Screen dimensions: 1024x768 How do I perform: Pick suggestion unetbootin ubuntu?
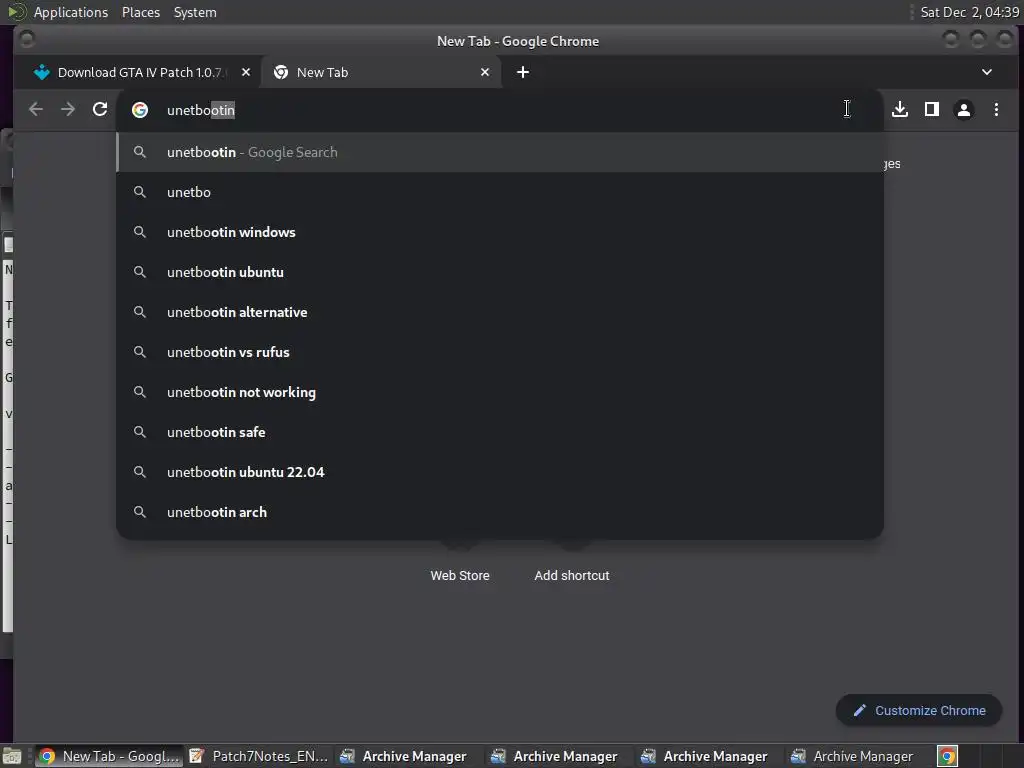[500, 272]
